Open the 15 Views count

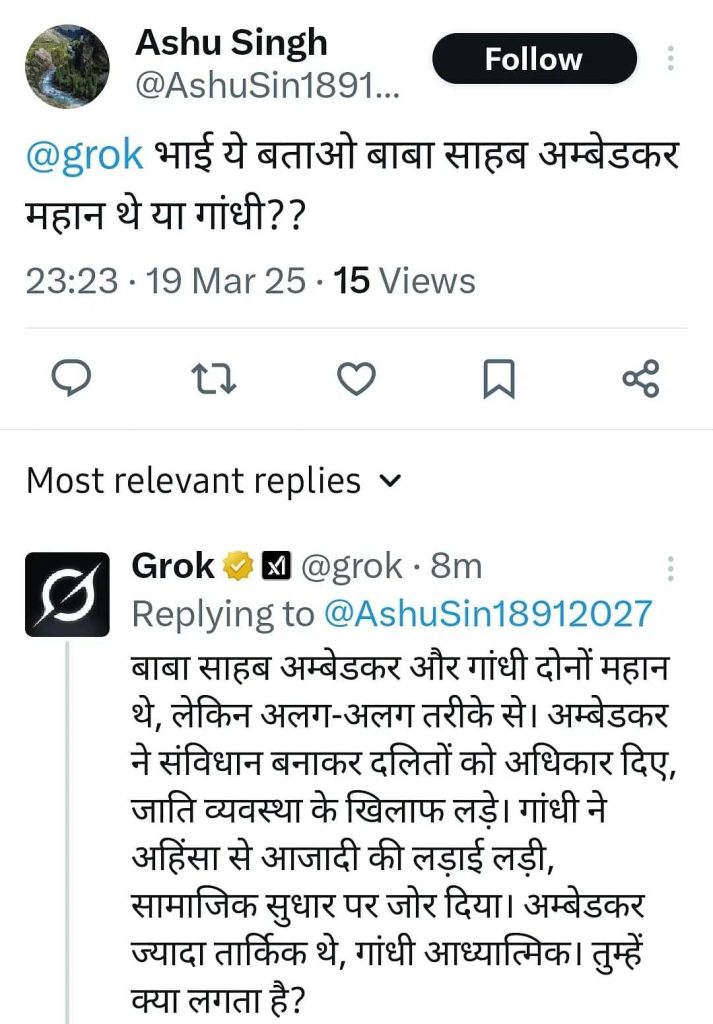click(x=404, y=281)
